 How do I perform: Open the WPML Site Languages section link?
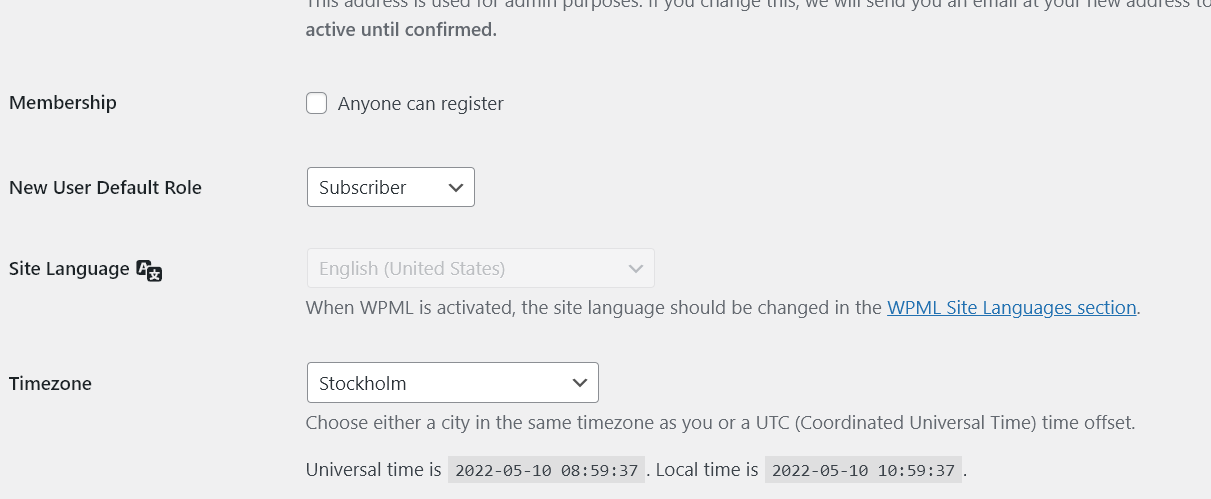pos(1011,308)
